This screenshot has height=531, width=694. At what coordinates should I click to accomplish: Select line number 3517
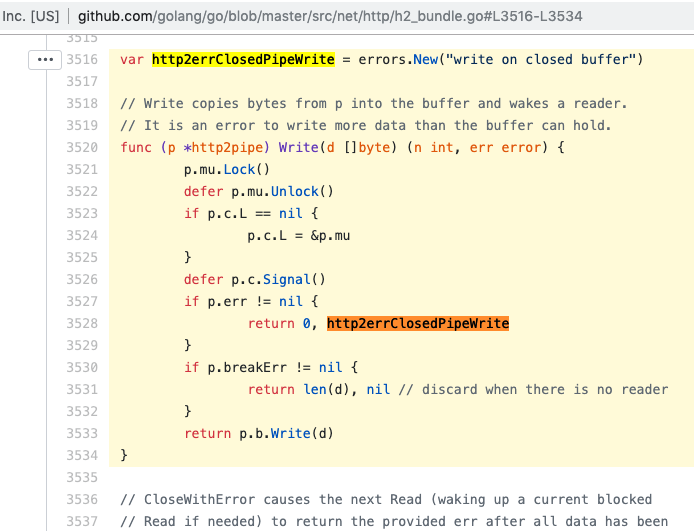click(x=82, y=81)
